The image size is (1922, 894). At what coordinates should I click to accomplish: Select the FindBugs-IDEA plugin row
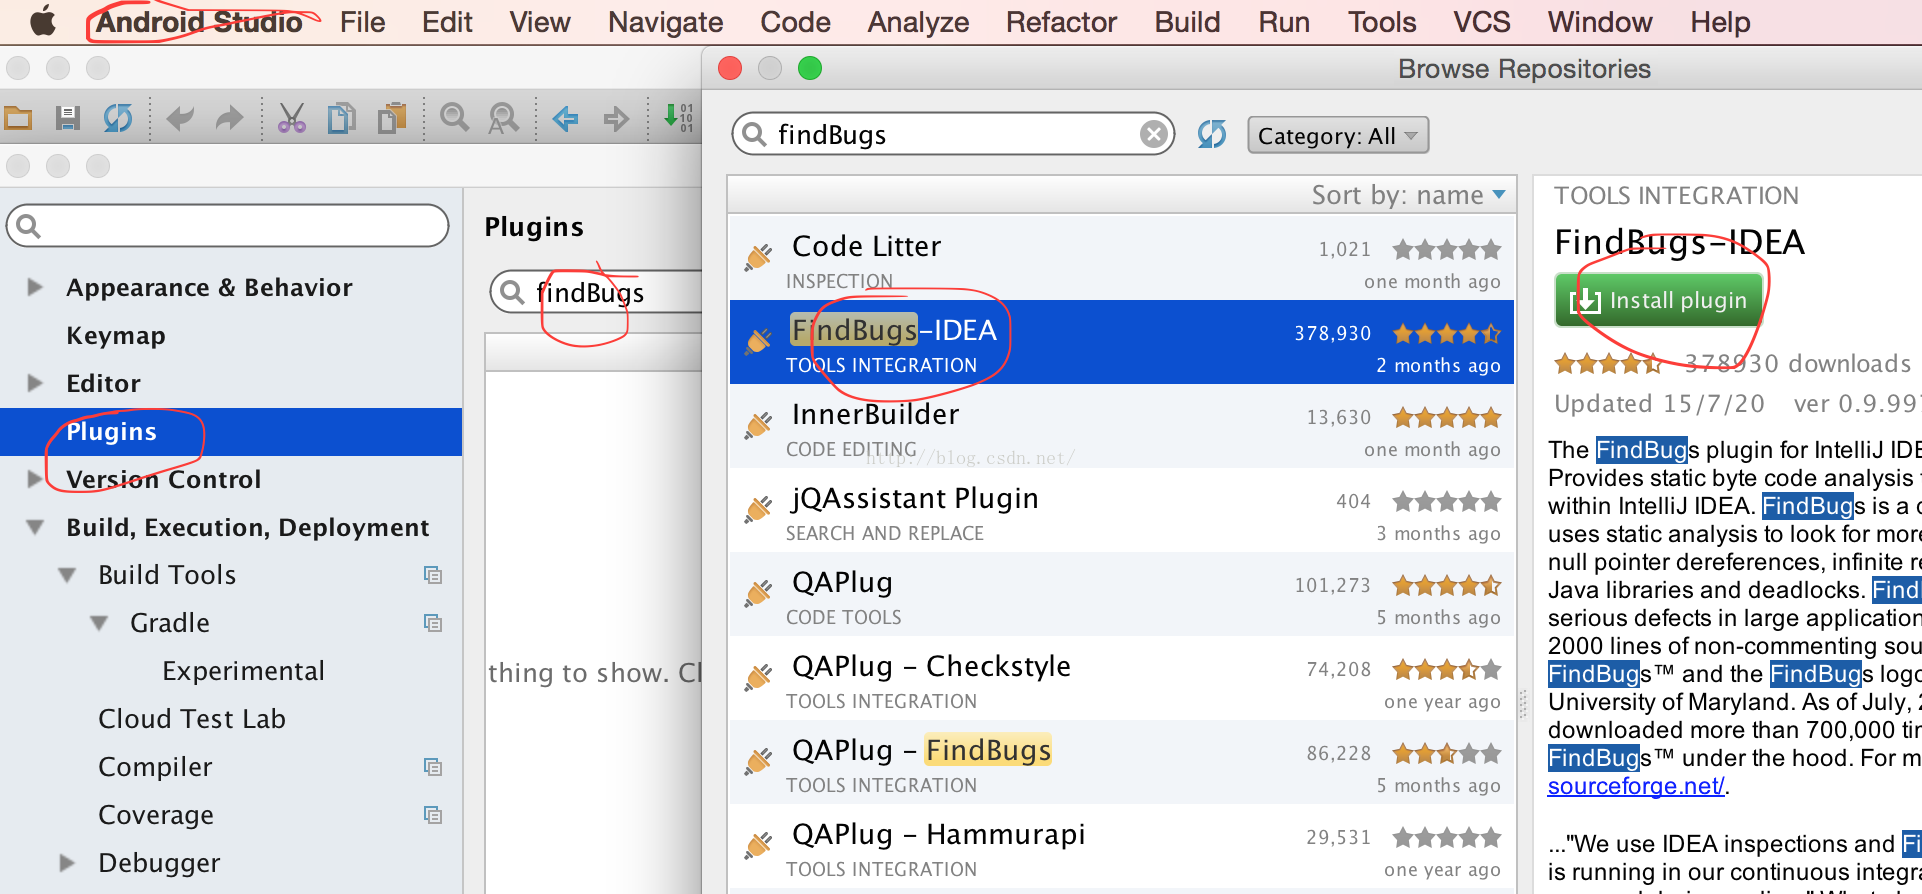[x=1121, y=342]
